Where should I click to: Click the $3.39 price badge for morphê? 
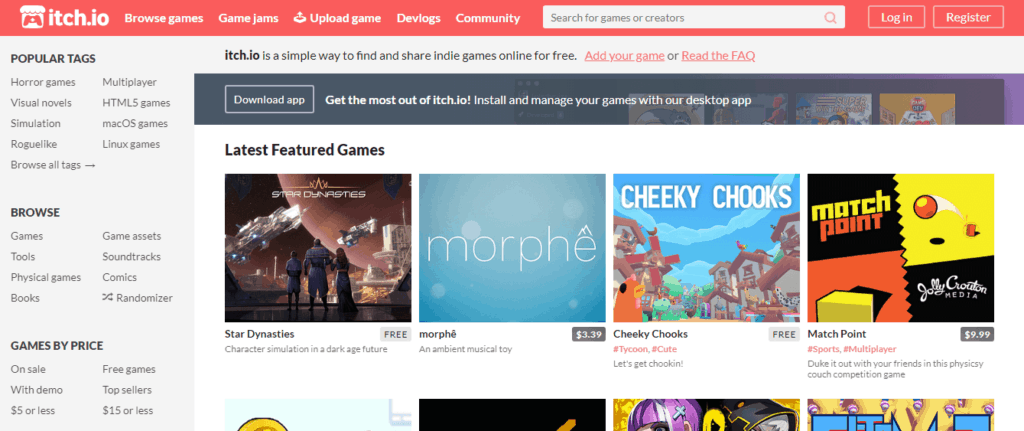[x=588, y=334]
